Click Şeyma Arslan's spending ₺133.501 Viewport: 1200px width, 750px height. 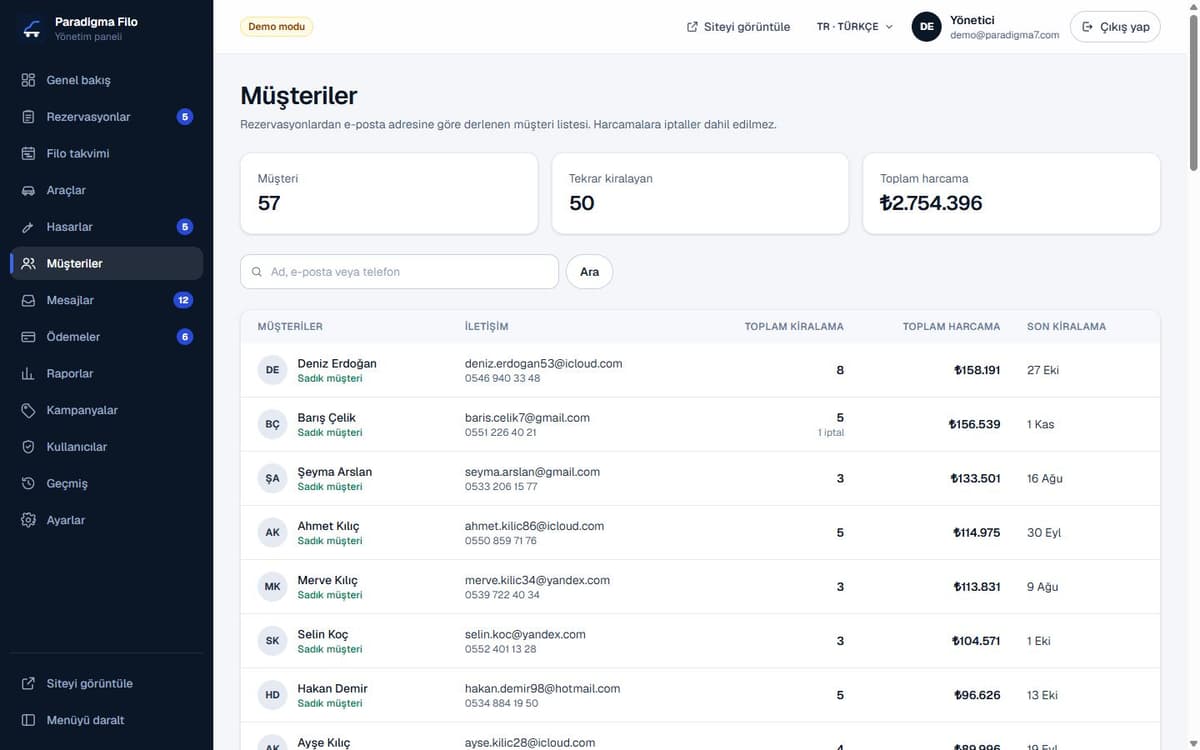[x=976, y=479]
